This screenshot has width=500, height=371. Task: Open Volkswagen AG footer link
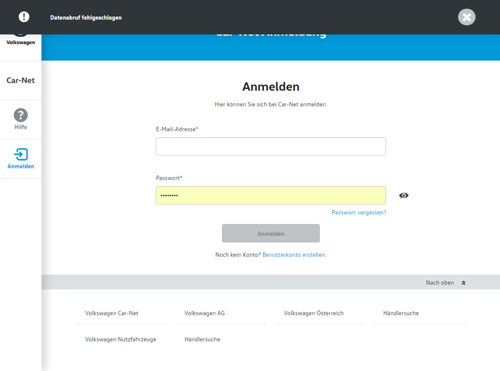(205, 313)
